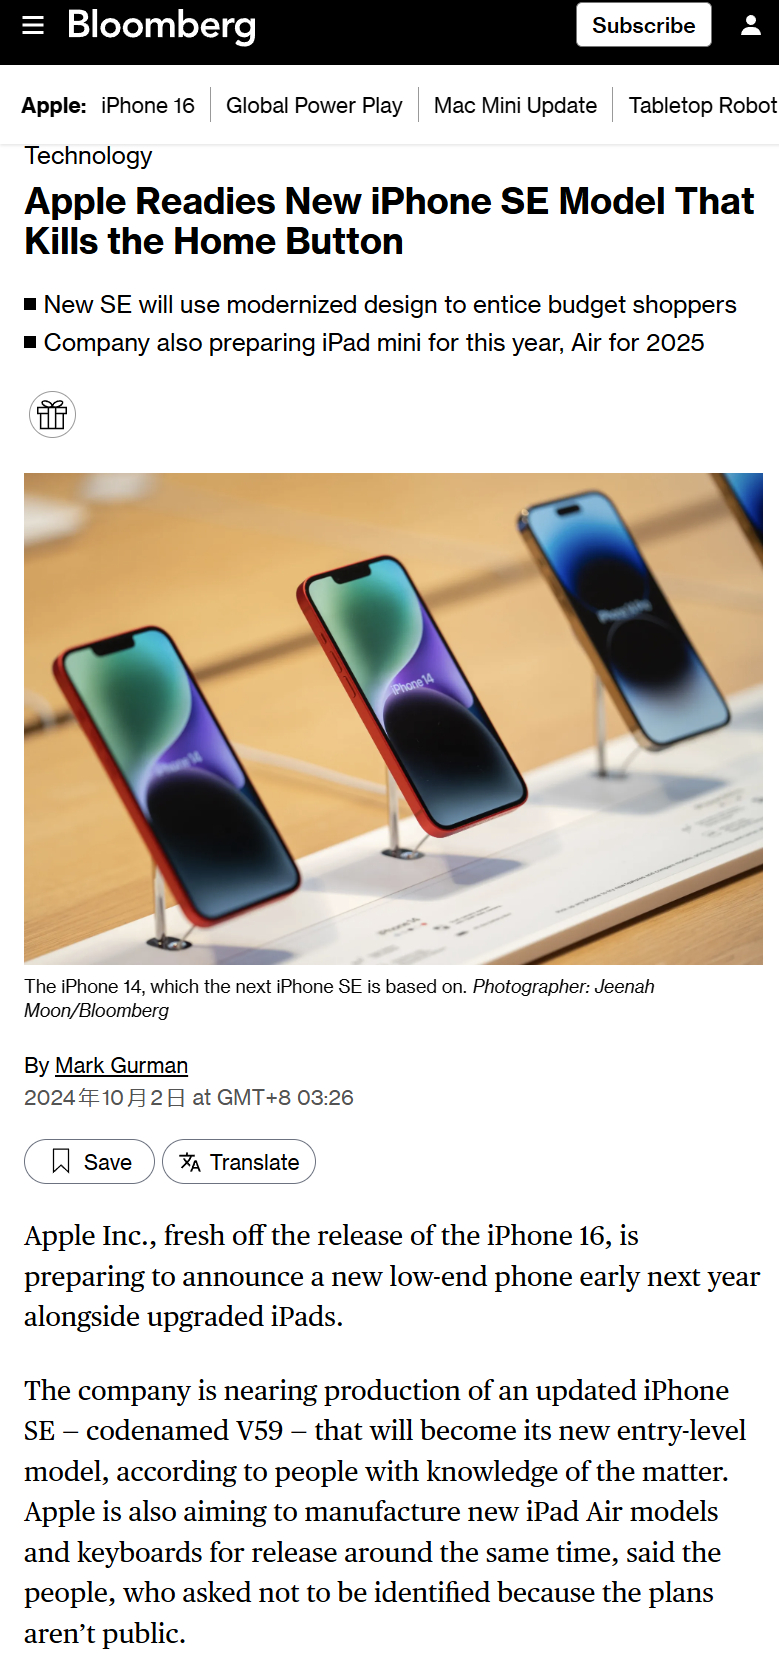The height and width of the screenshot is (1656, 779).
Task: Open the user account profile icon
Action: click(x=751, y=25)
